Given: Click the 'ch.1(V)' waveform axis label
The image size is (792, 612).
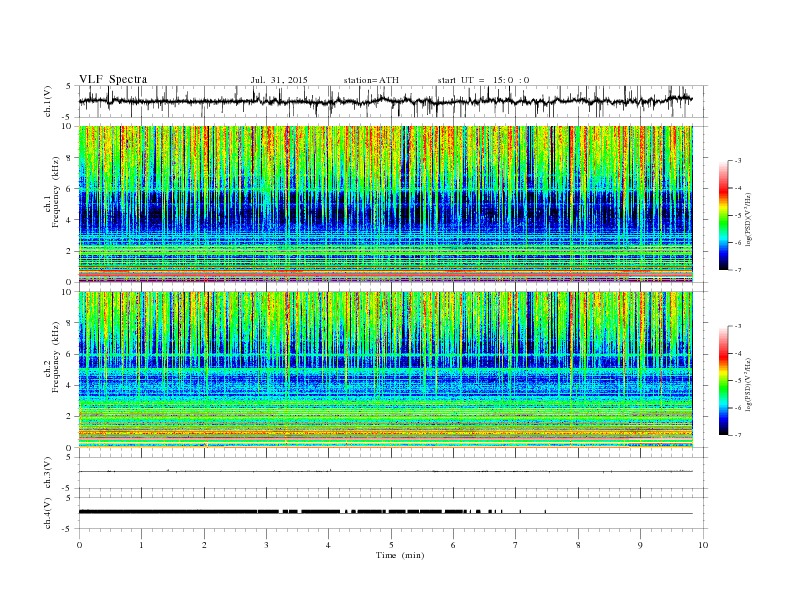Looking at the screenshot, I should point(48,101).
